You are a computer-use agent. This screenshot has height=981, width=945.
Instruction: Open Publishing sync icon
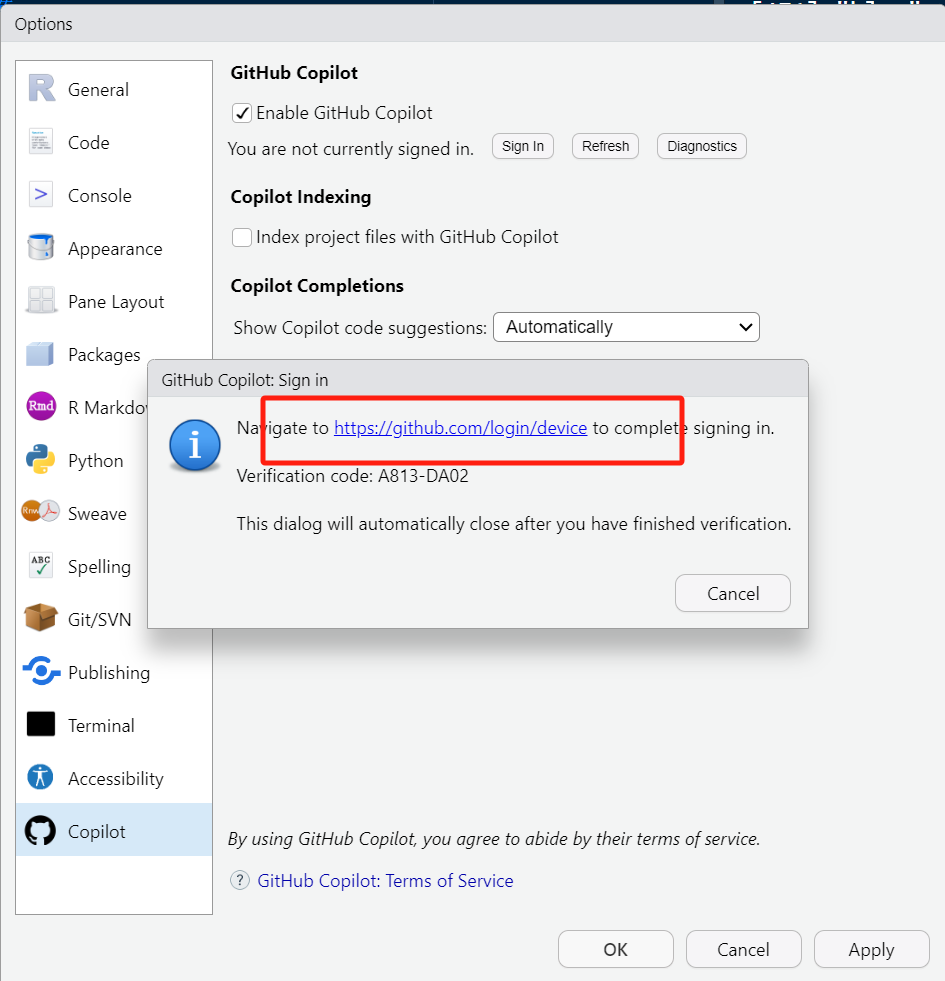[41, 672]
